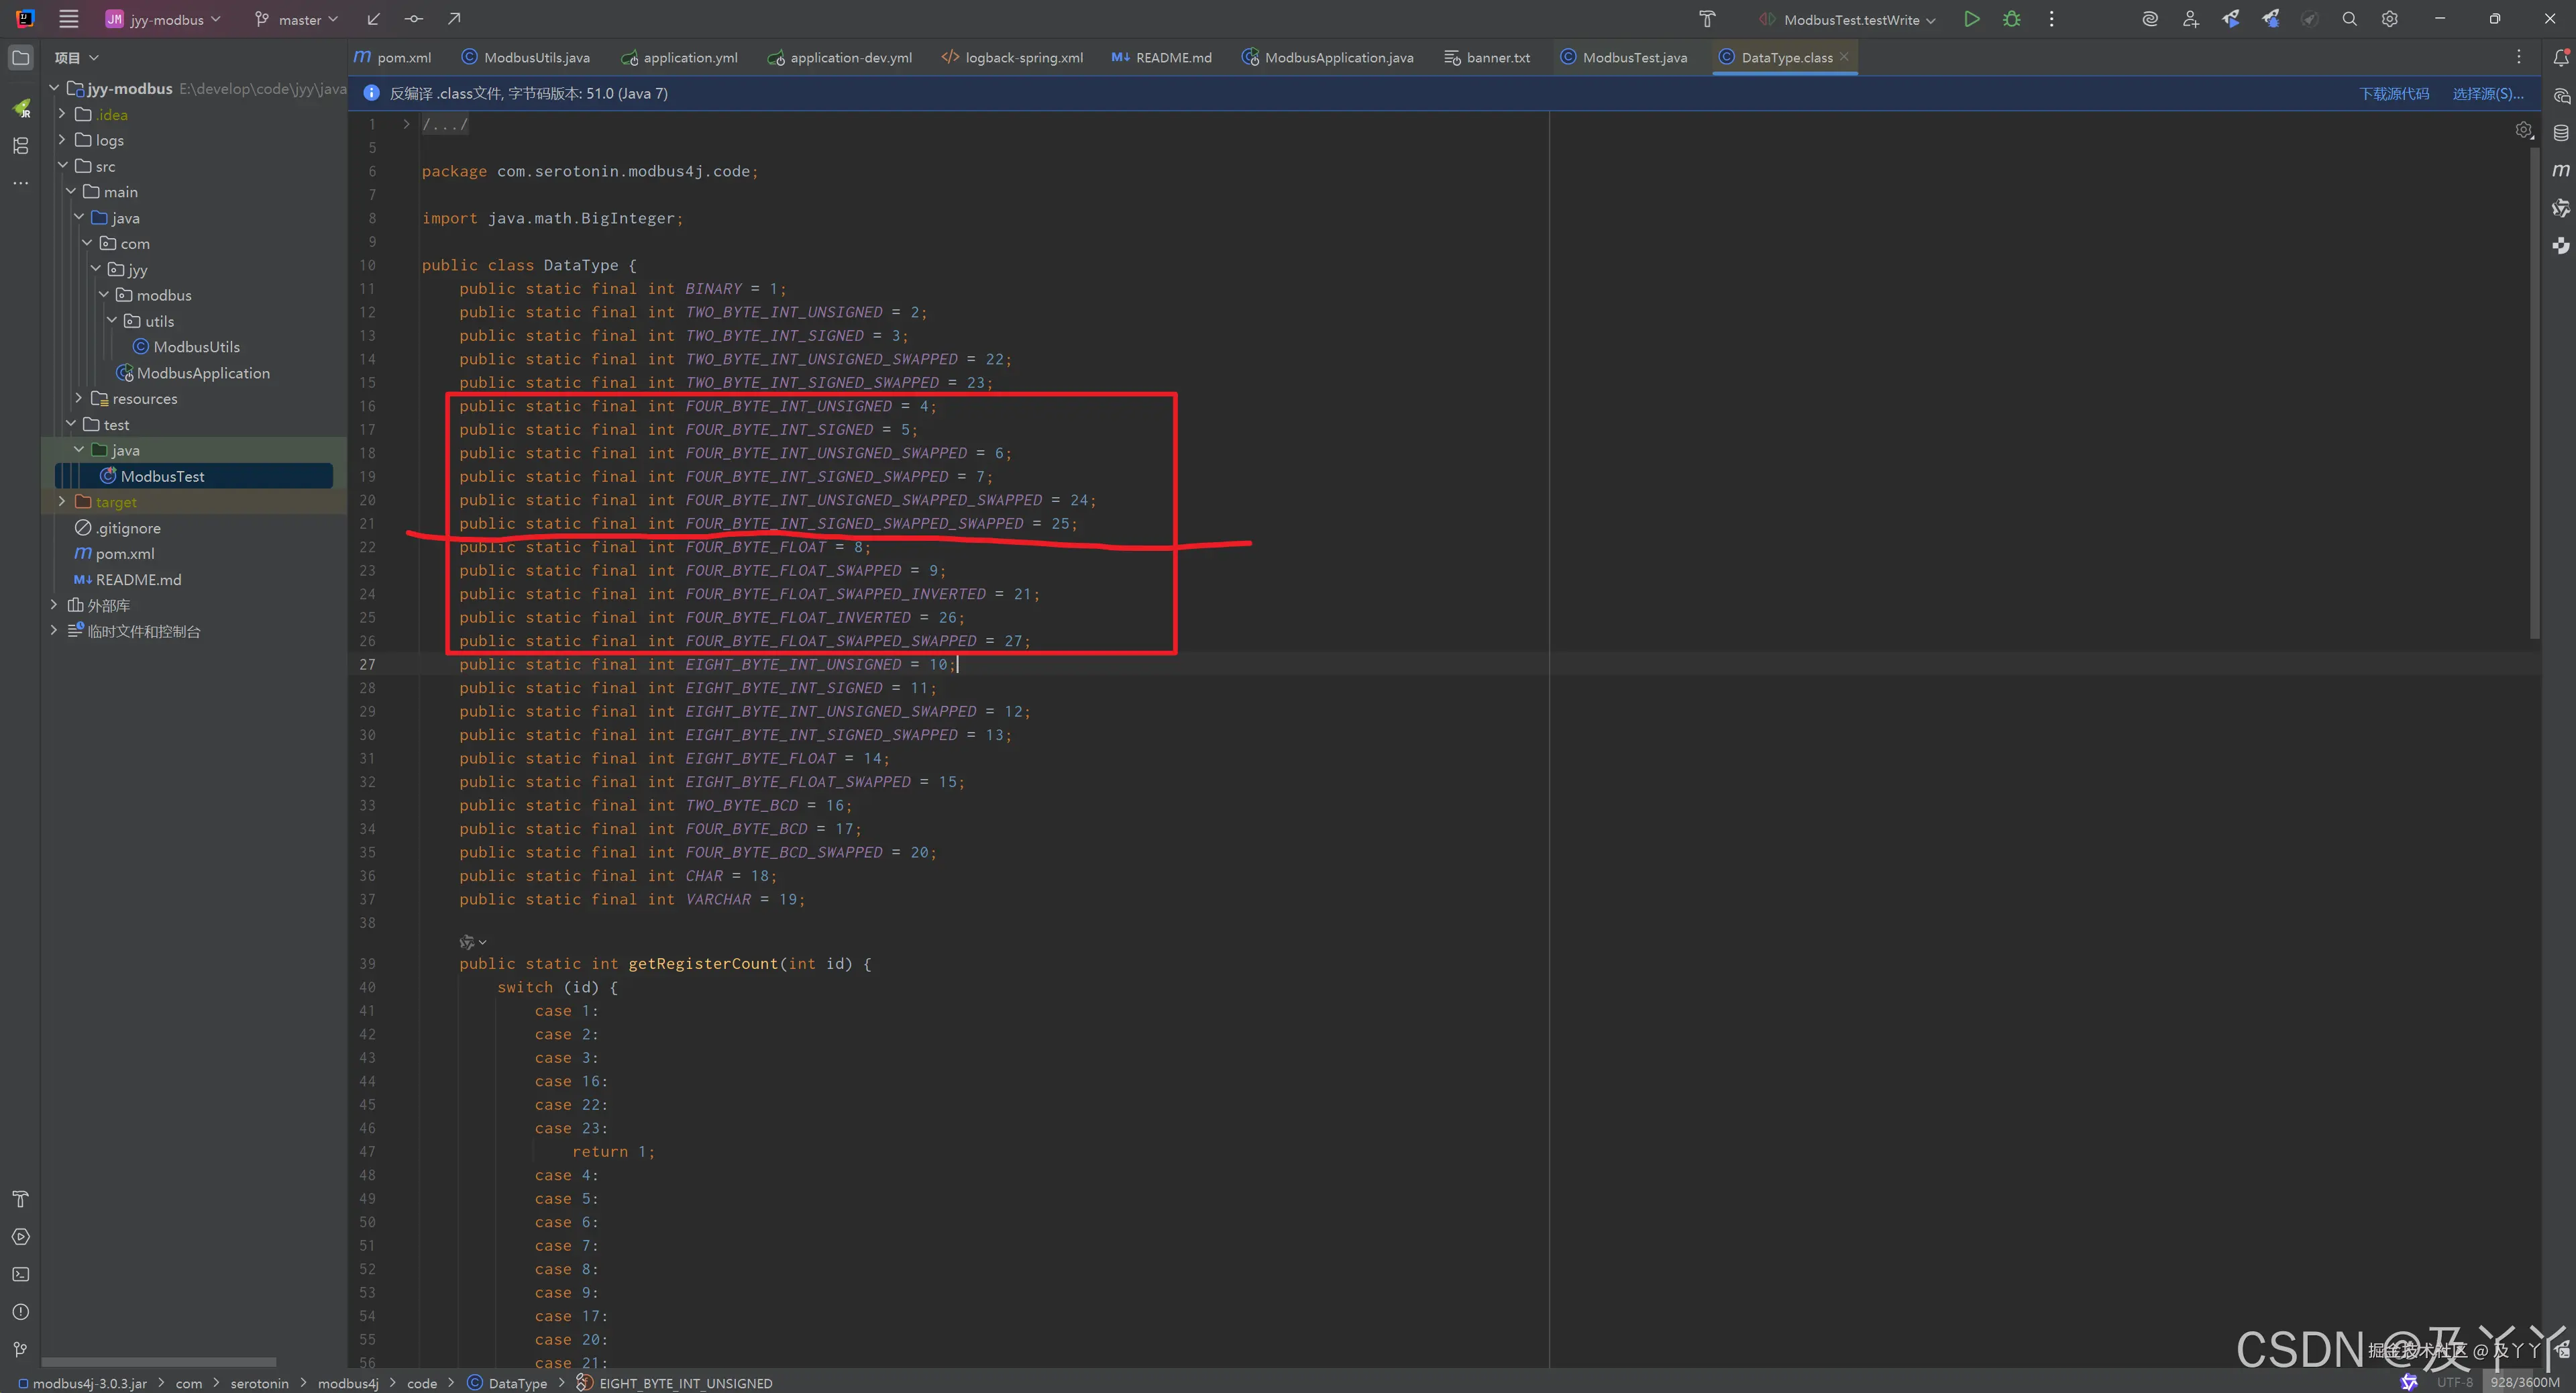The image size is (2576, 1393).
Task: Open the Terminal tool window icon
Action: point(20,1274)
